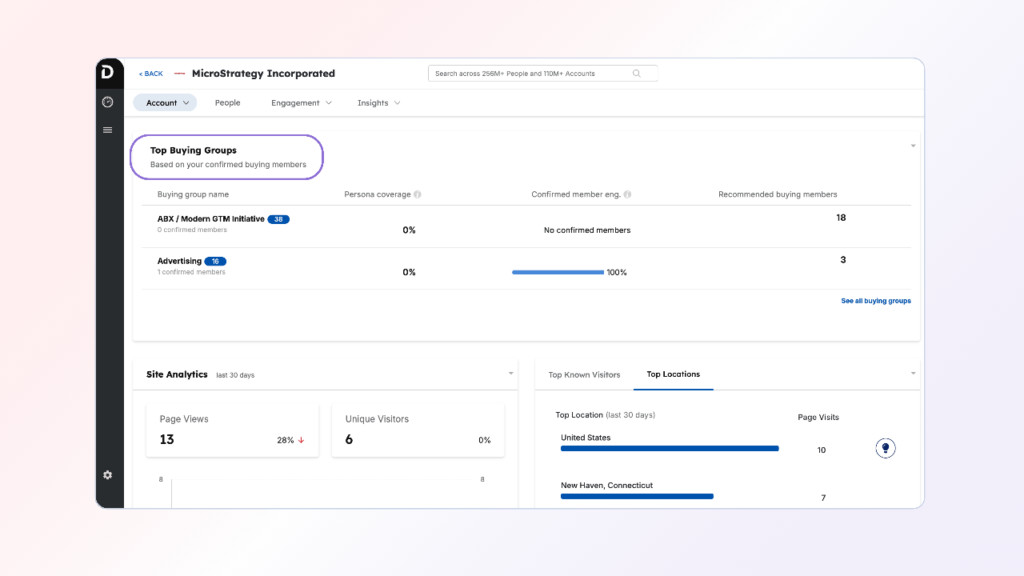
Task: Expand the Account dropdown tab
Action: 165,103
